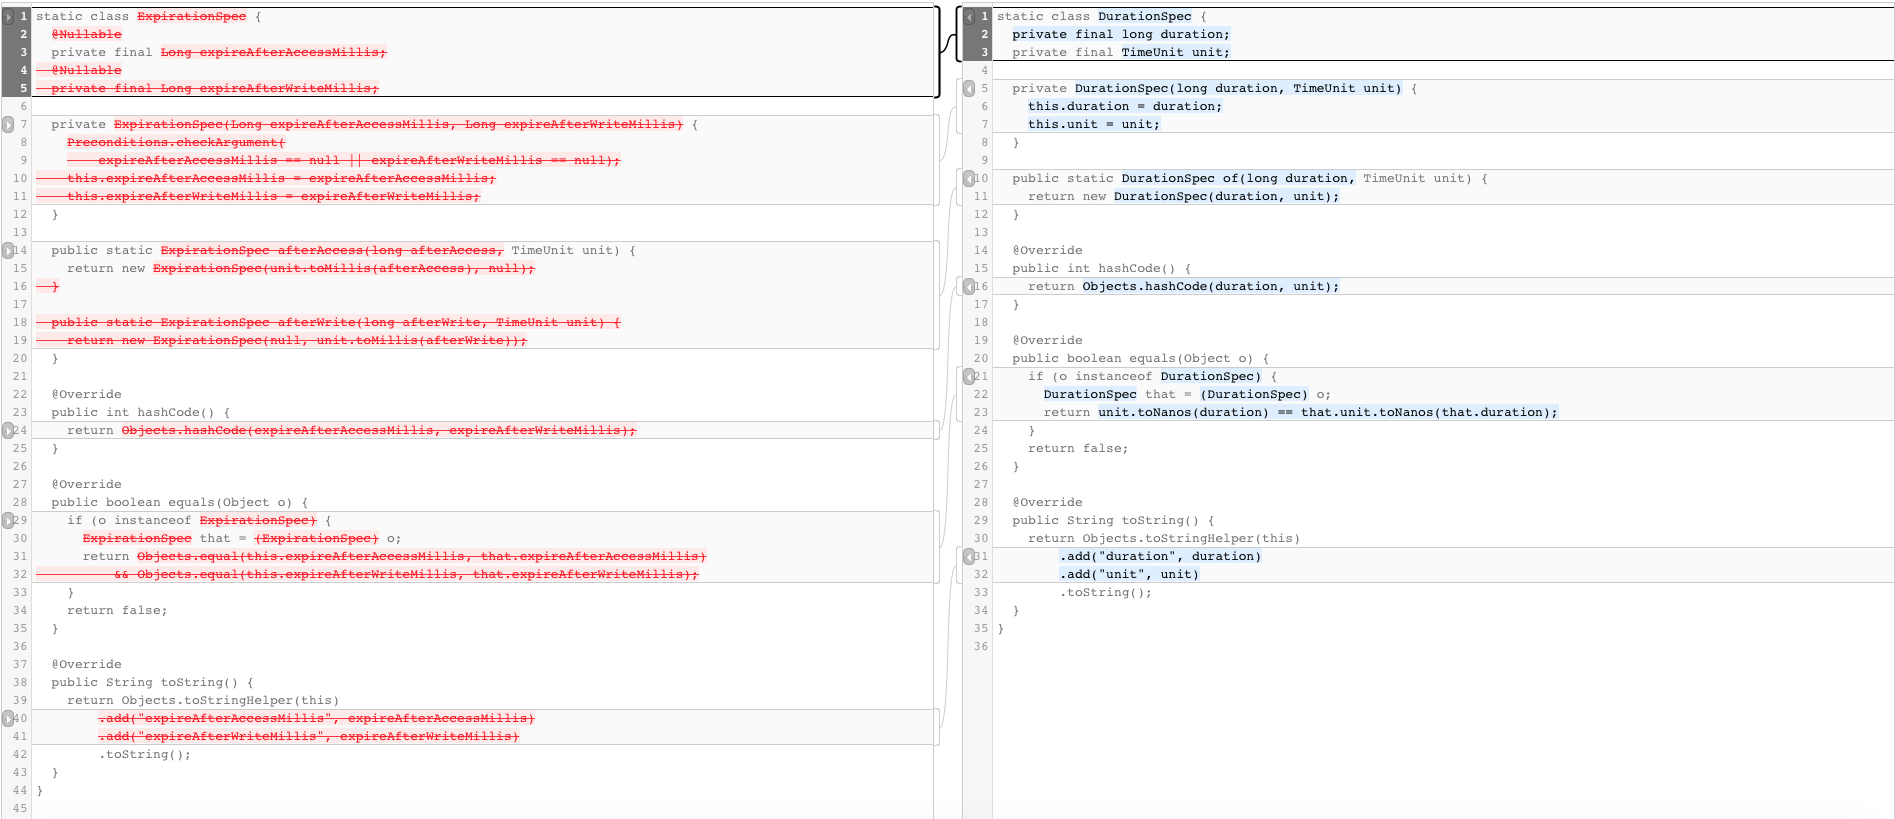Click line number 36 in the right gutter
The width and height of the screenshot is (1895, 819).
980,647
